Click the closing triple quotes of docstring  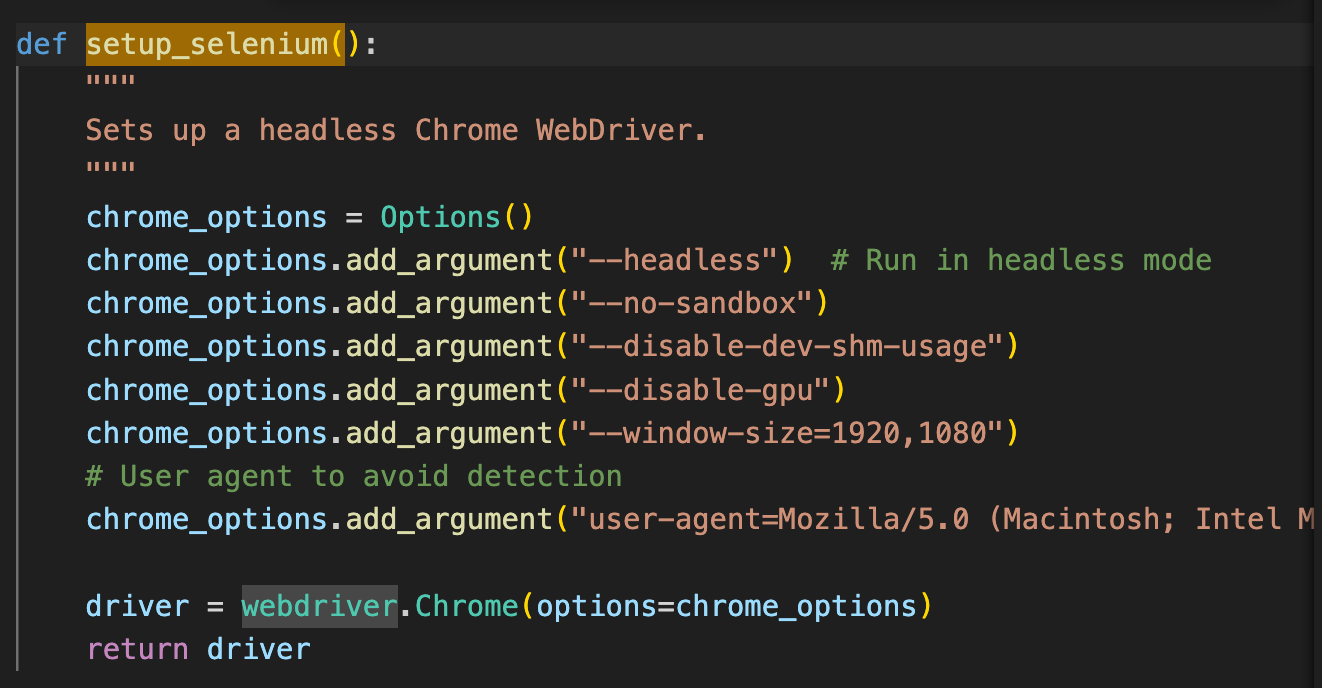tap(110, 165)
